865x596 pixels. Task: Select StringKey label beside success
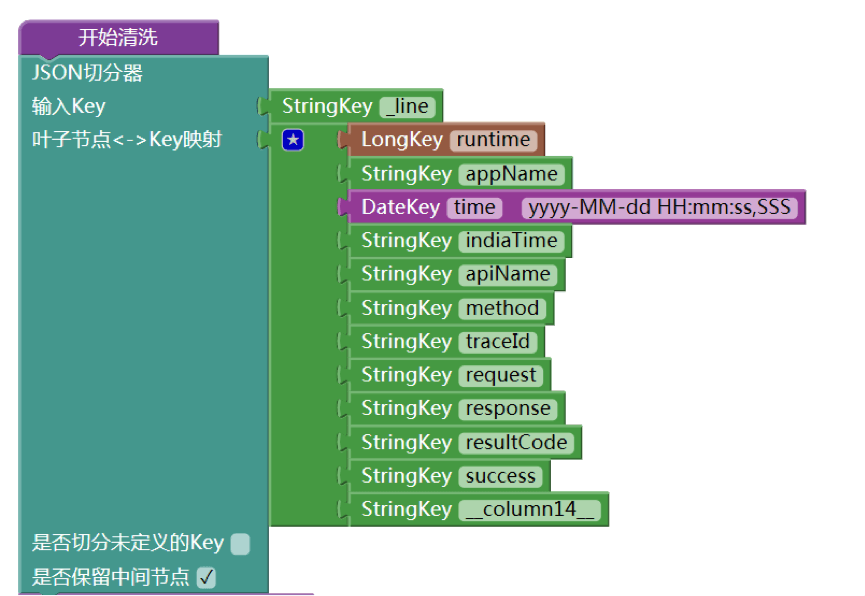click(407, 476)
